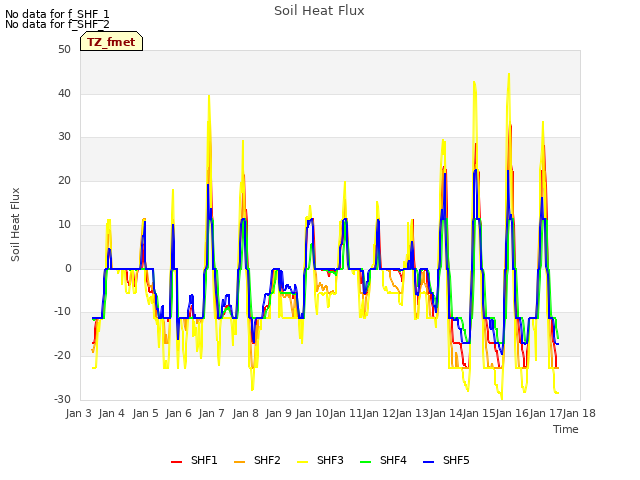This screenshot has width=640, height=480.
Task: Click the y-axis tick label 40
Action: (64, 93)
